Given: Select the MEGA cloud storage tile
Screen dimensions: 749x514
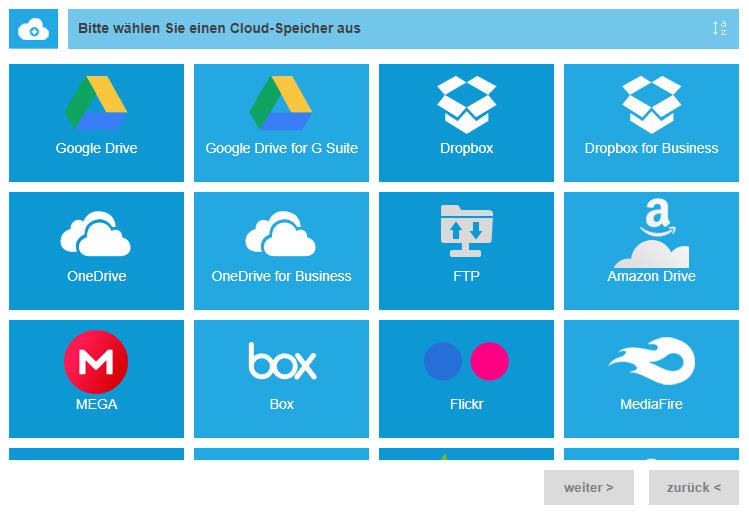Looking at the screenshot, I should click(96, 379).
